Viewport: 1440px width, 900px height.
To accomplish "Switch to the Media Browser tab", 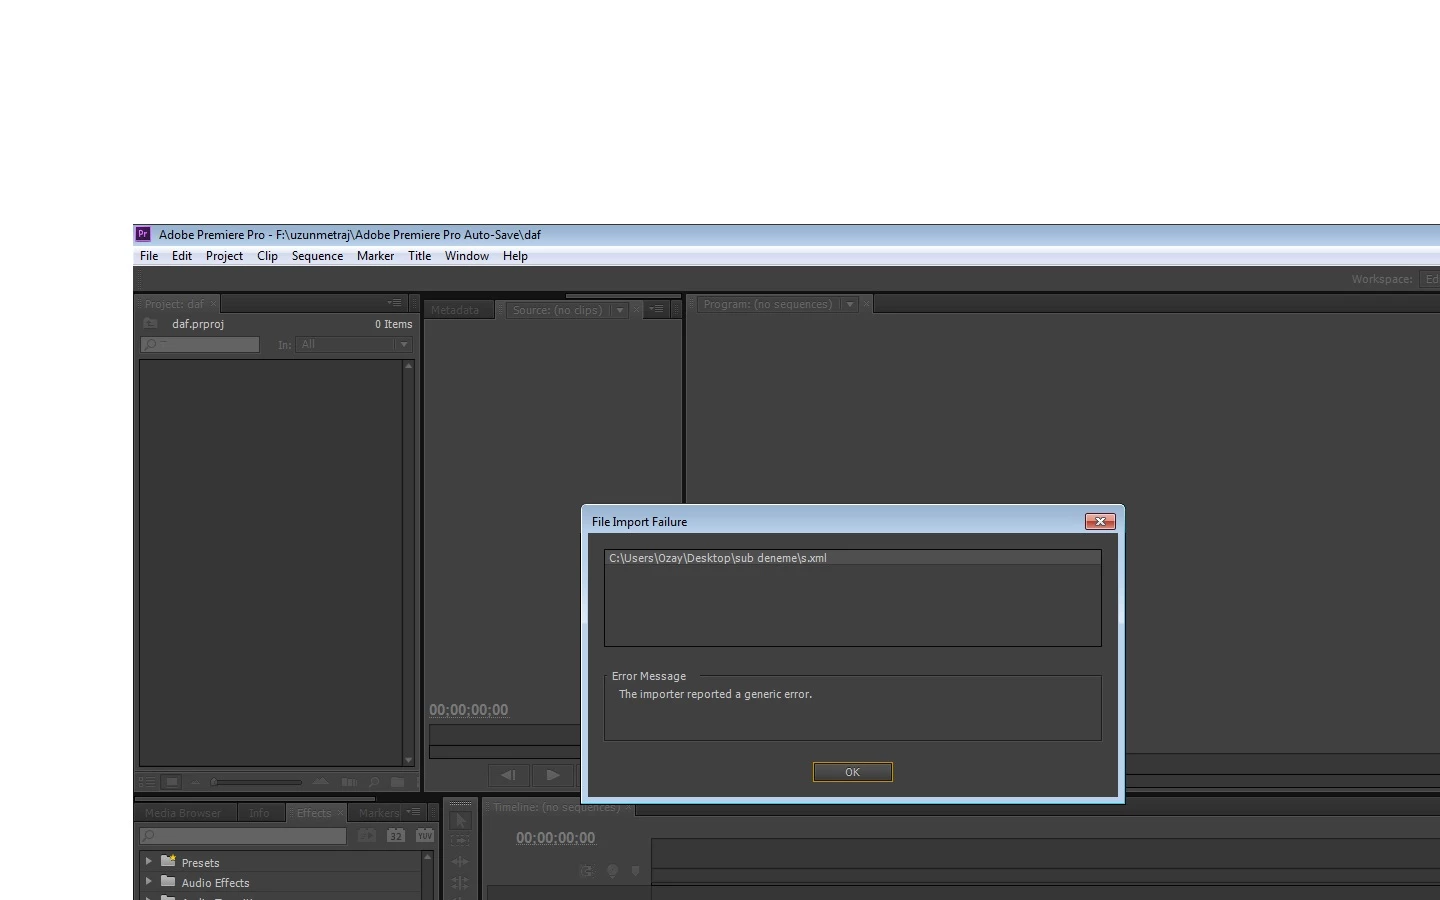I will (183, 813).
